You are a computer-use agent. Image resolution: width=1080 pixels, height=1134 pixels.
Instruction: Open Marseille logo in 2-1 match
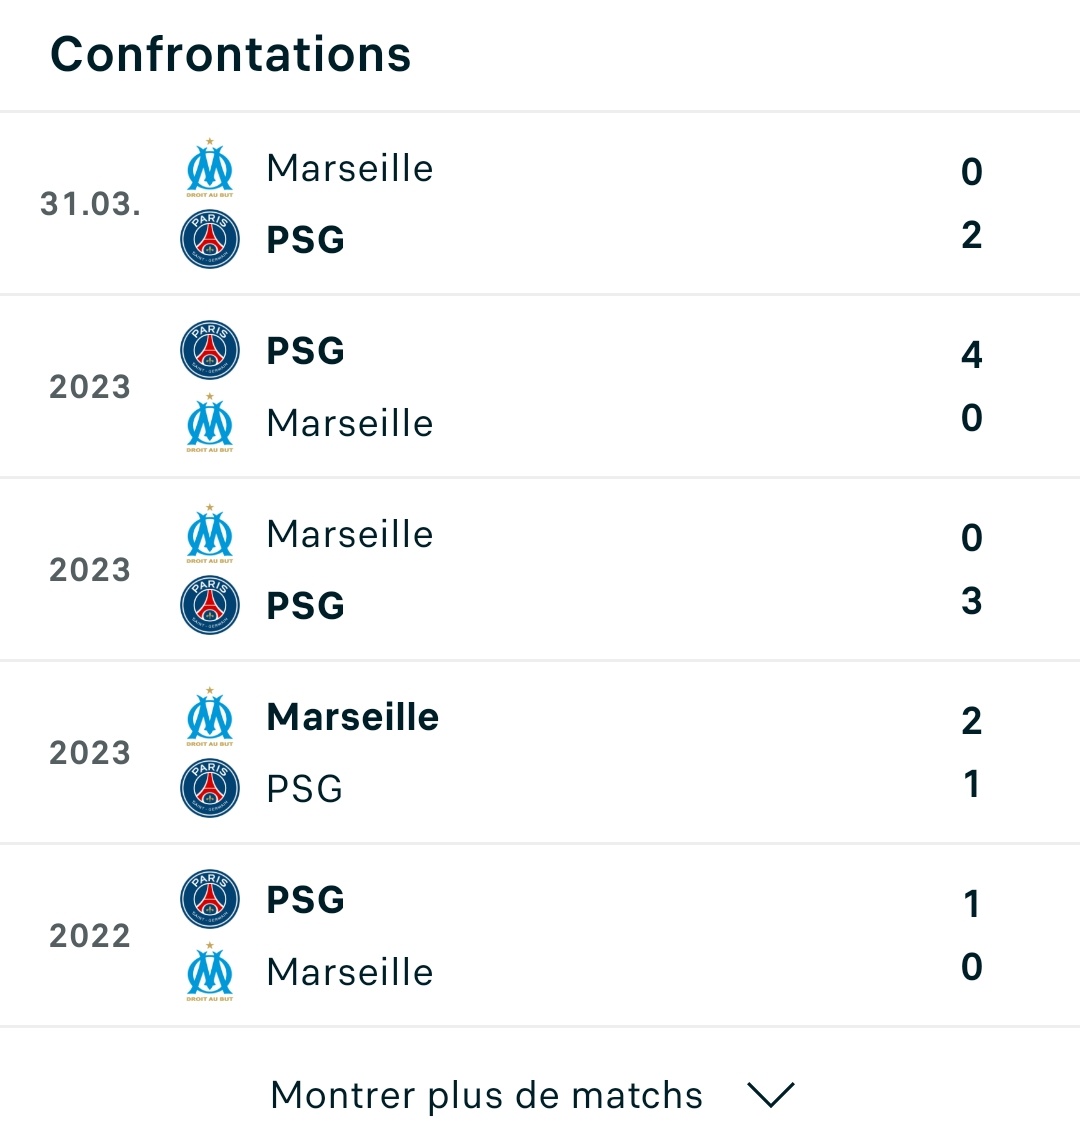(x=210, y=717)
